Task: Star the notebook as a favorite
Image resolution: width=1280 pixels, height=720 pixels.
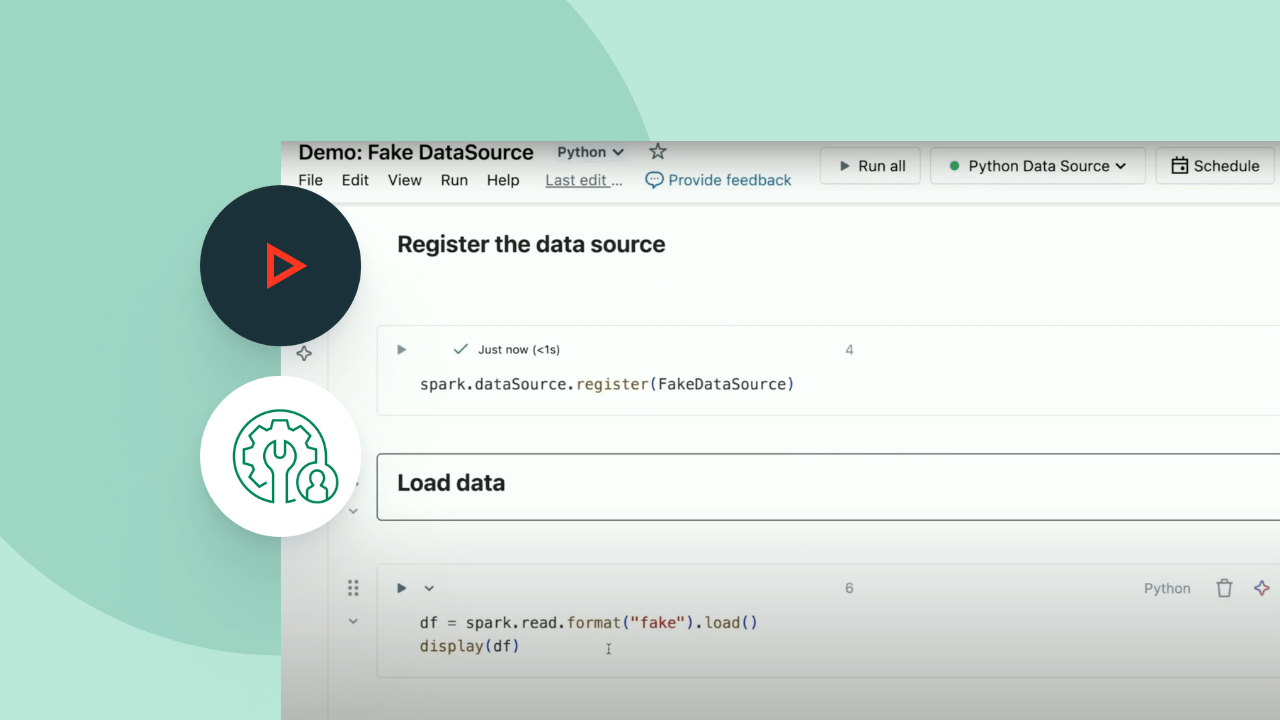Action: (x=657, y=152)
